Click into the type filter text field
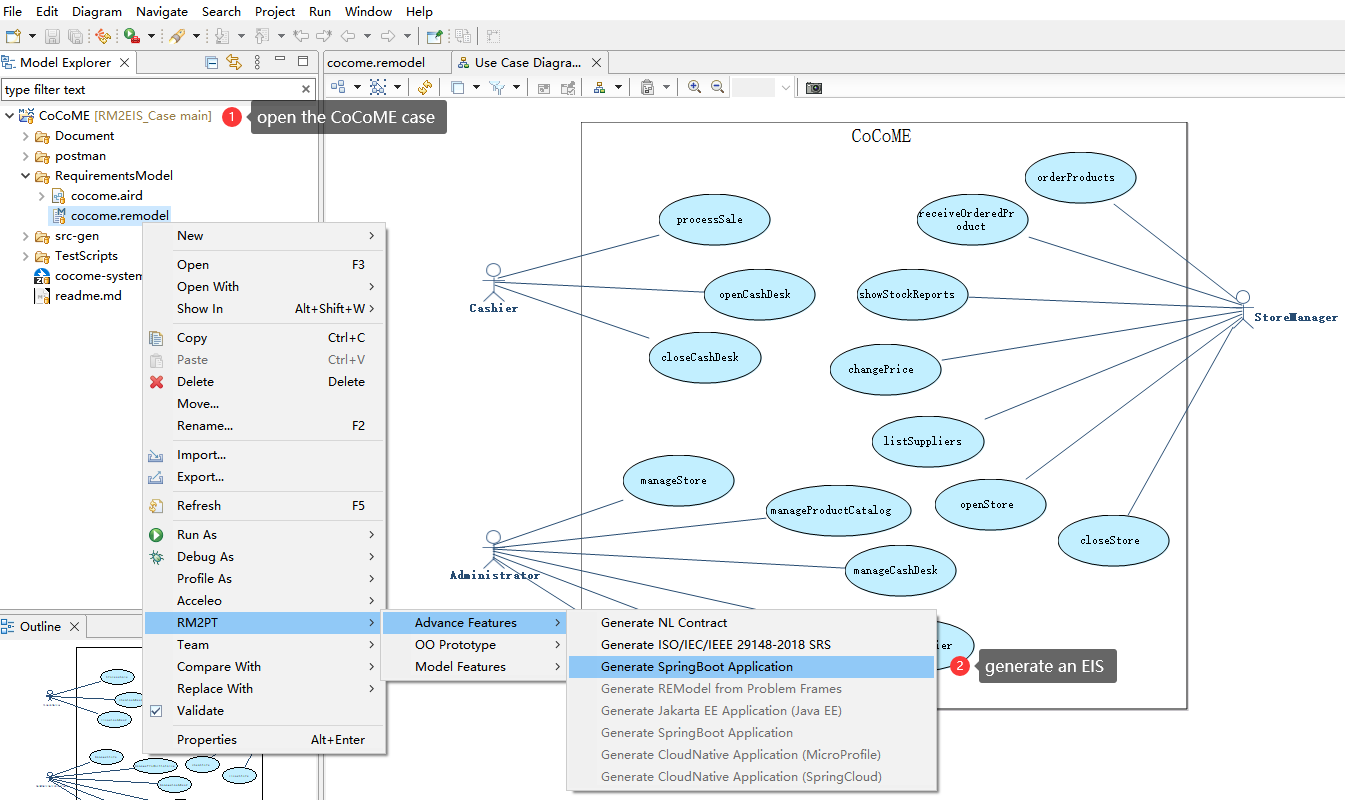The image size is (1345, 800). tap(150, 89)
